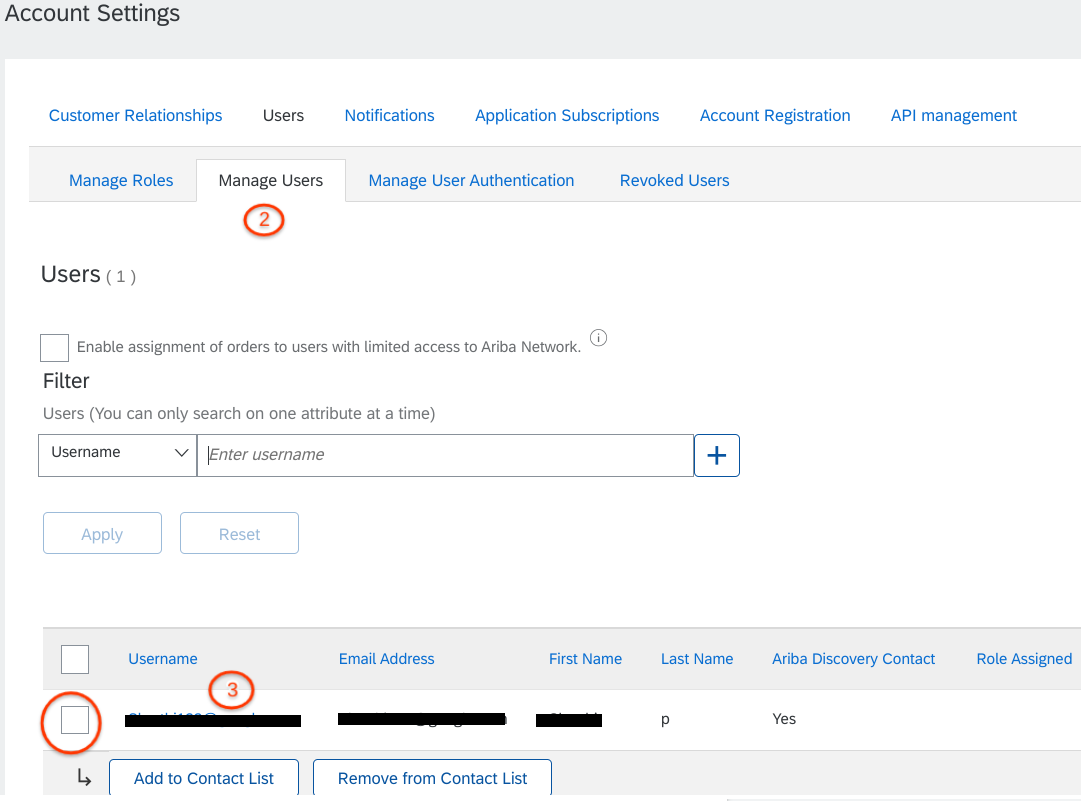Switch to Manage Roles sub-tab
Image resolution: width=1081 pixels, height=801 pixels.
121,180
